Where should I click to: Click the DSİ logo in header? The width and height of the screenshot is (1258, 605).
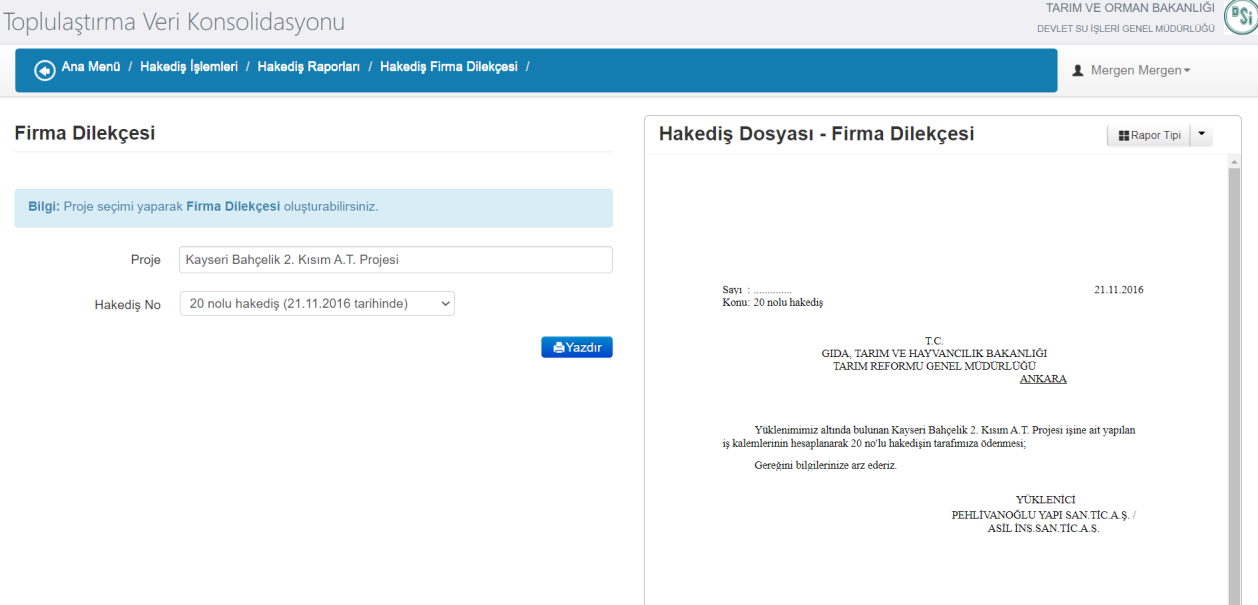[1241, 17]
